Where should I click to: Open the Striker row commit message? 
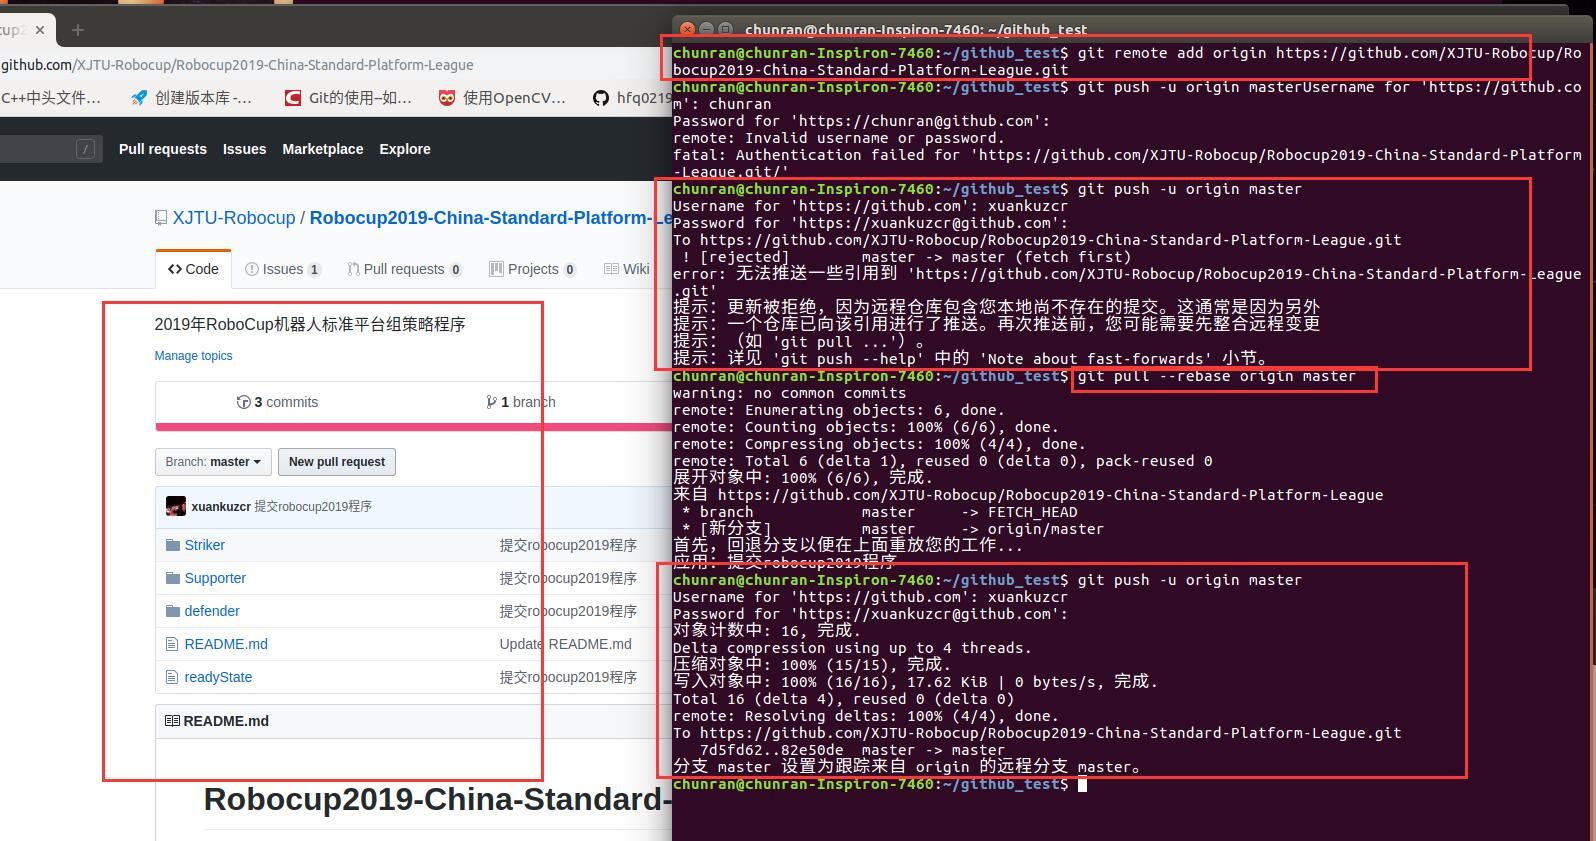568,545
